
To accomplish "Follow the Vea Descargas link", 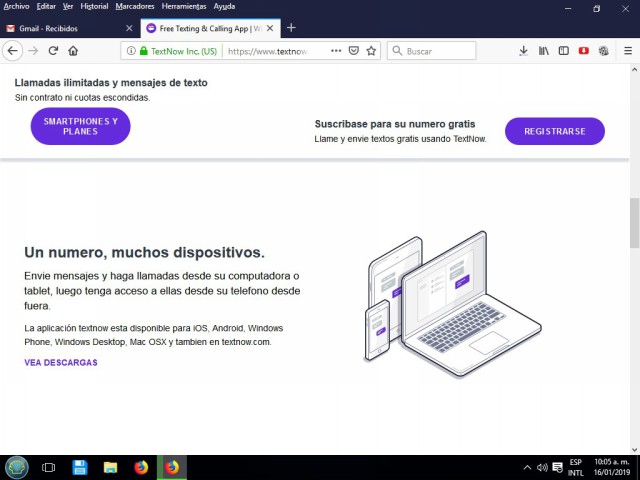I will point(61,362).
